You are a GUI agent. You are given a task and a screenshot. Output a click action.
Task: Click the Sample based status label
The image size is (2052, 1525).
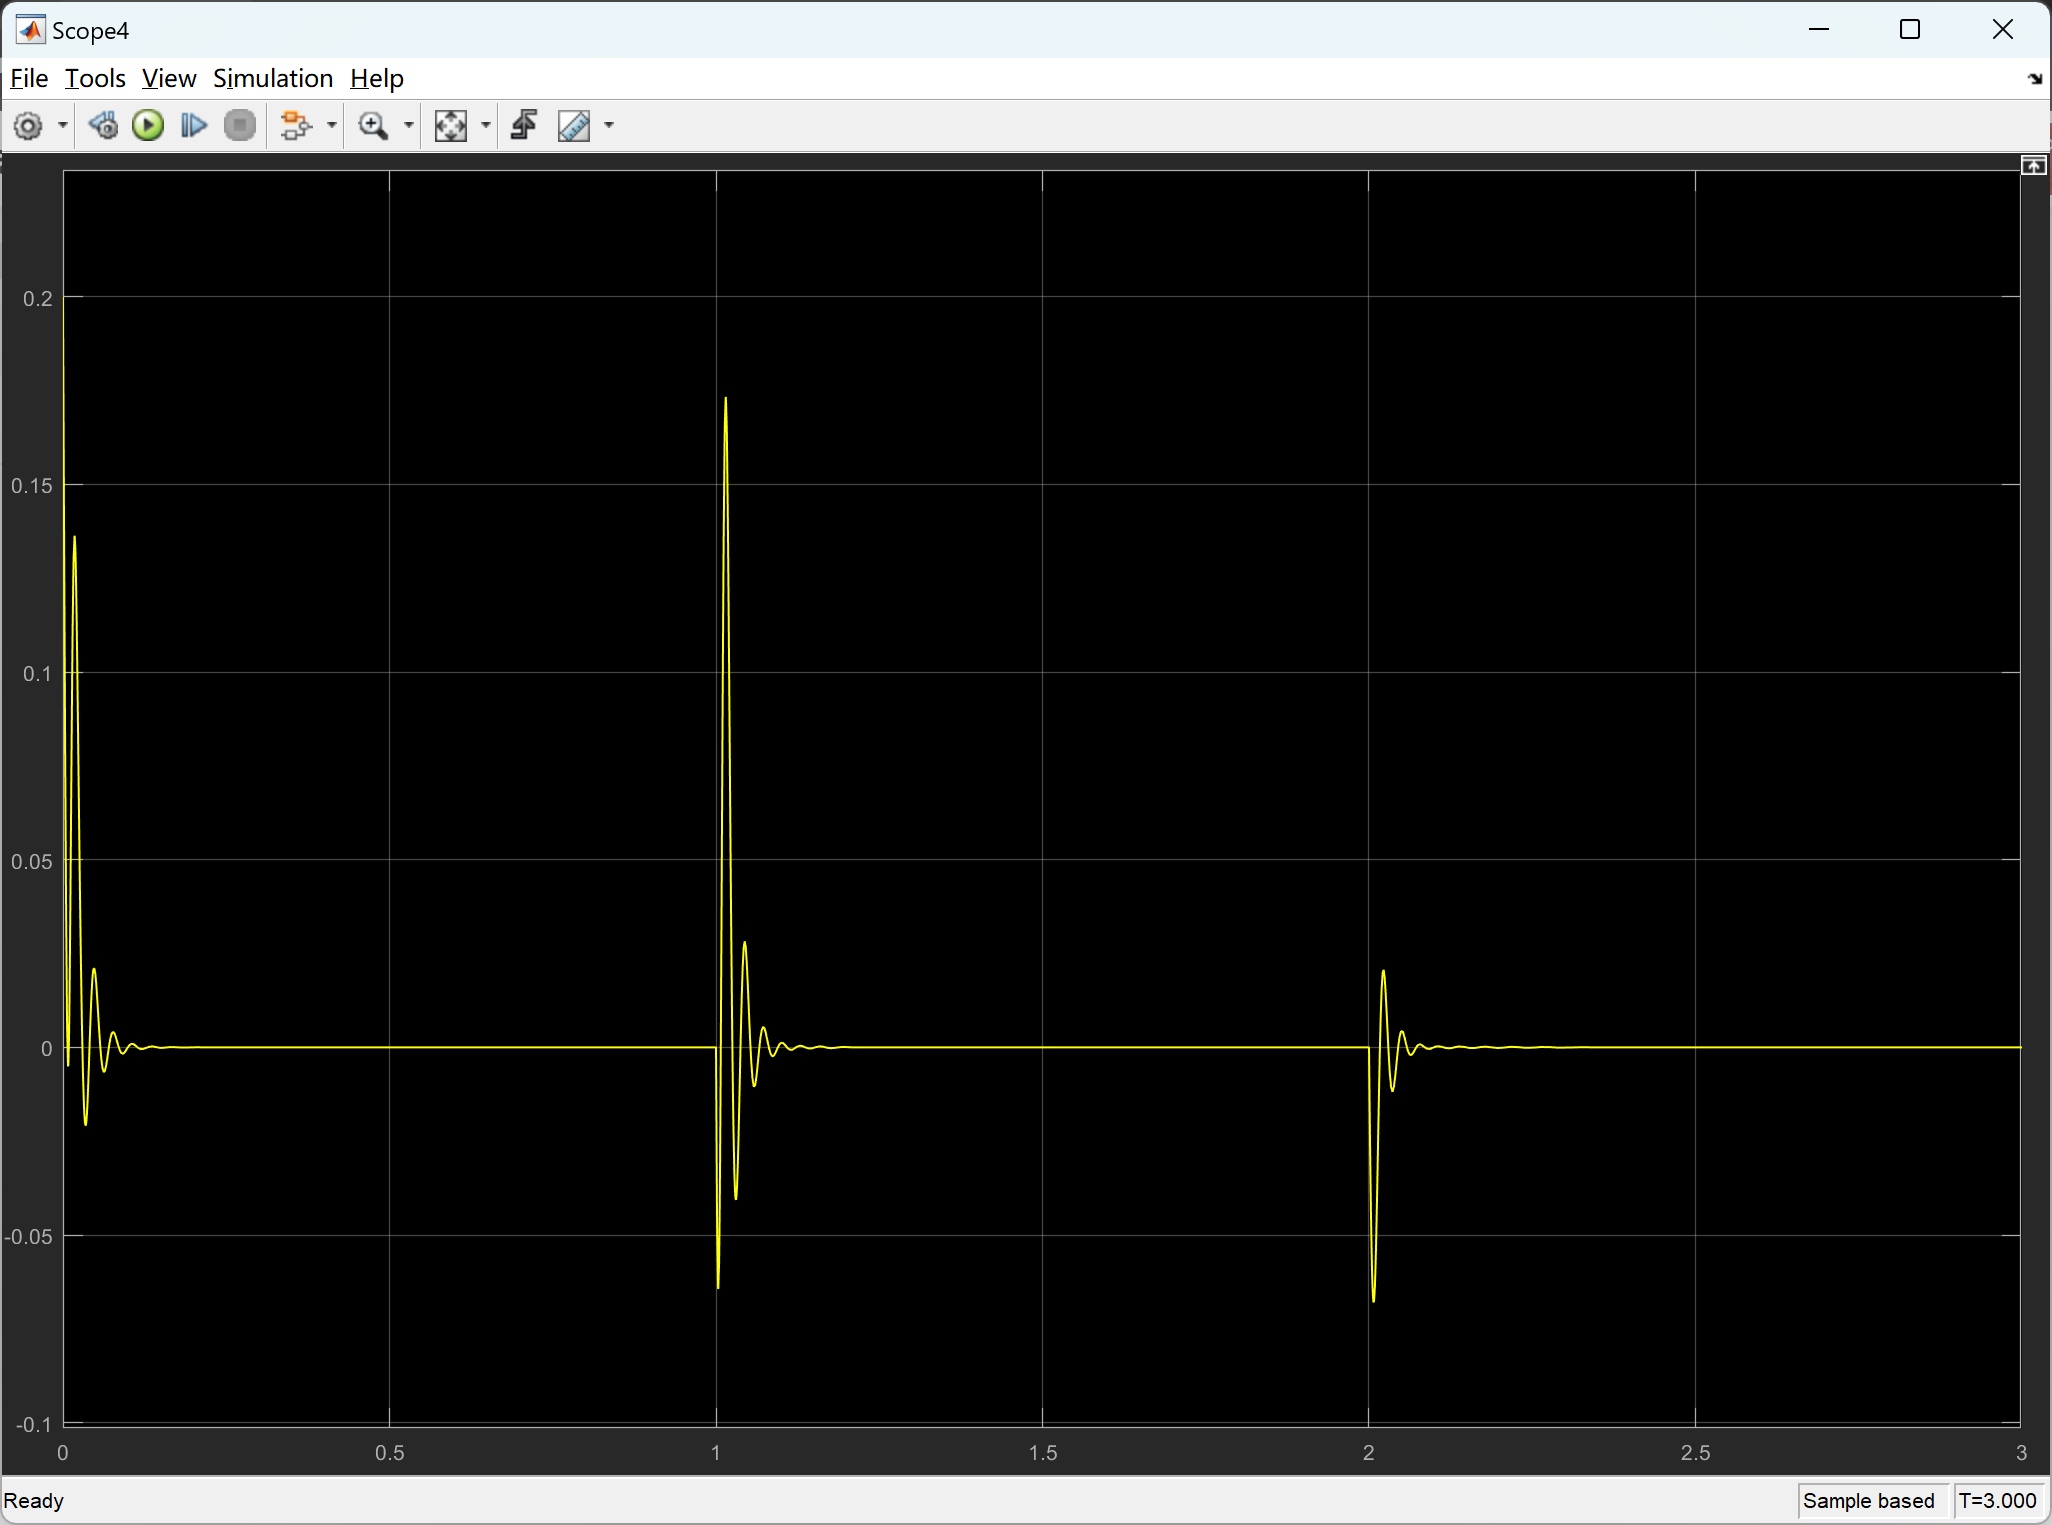[1868, 1500]
